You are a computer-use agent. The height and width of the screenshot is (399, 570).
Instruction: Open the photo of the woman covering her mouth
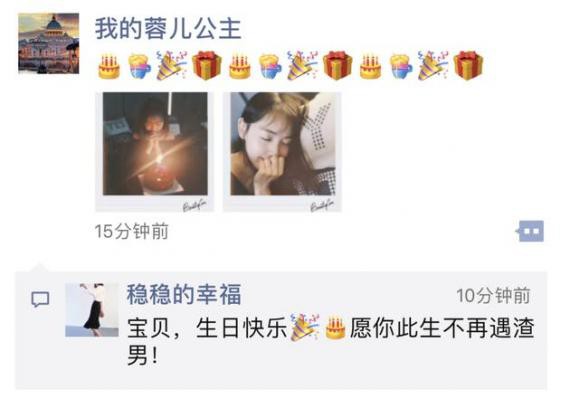(x=282, y=152)
